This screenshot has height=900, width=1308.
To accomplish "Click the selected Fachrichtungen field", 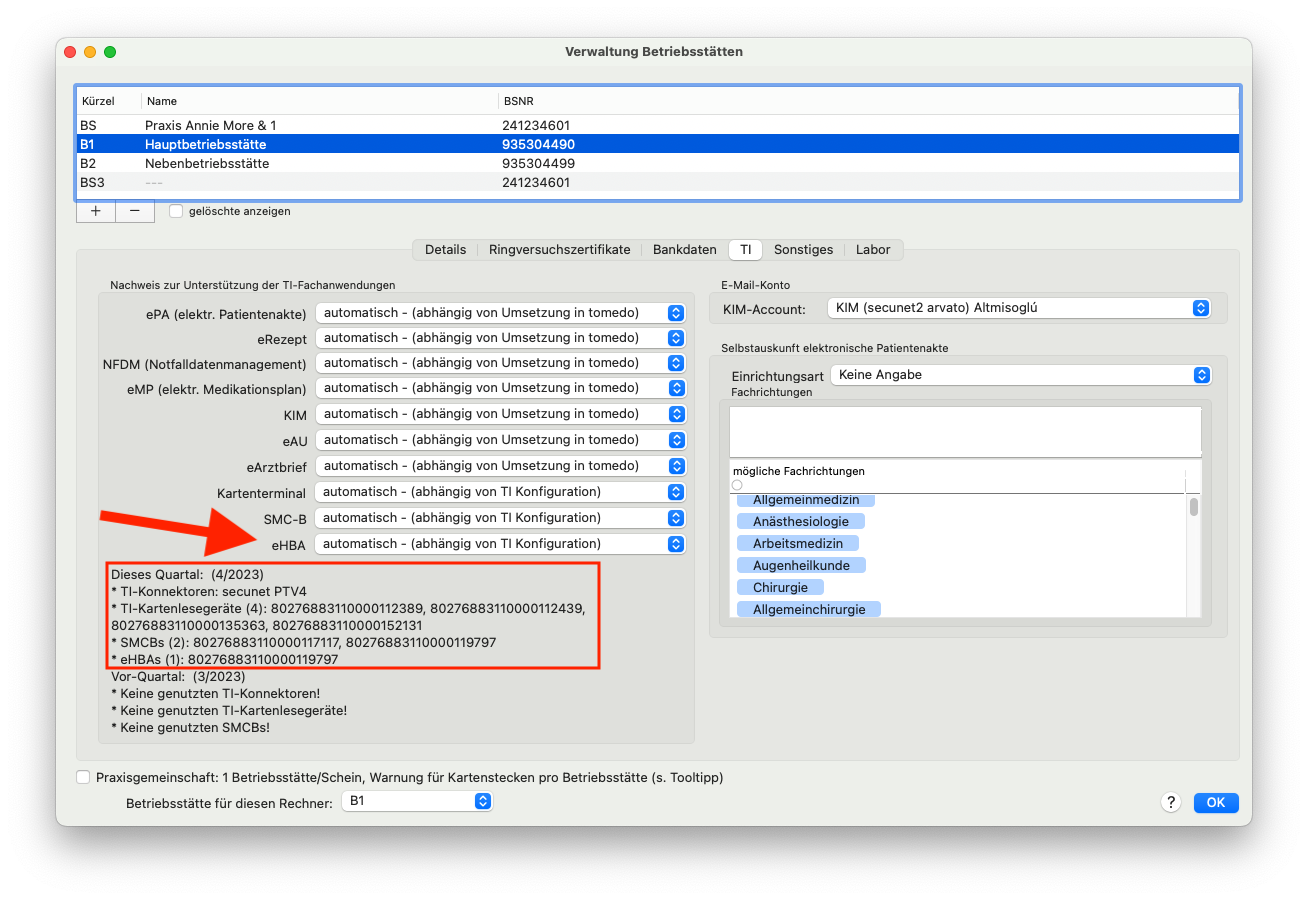I will 965,431.
